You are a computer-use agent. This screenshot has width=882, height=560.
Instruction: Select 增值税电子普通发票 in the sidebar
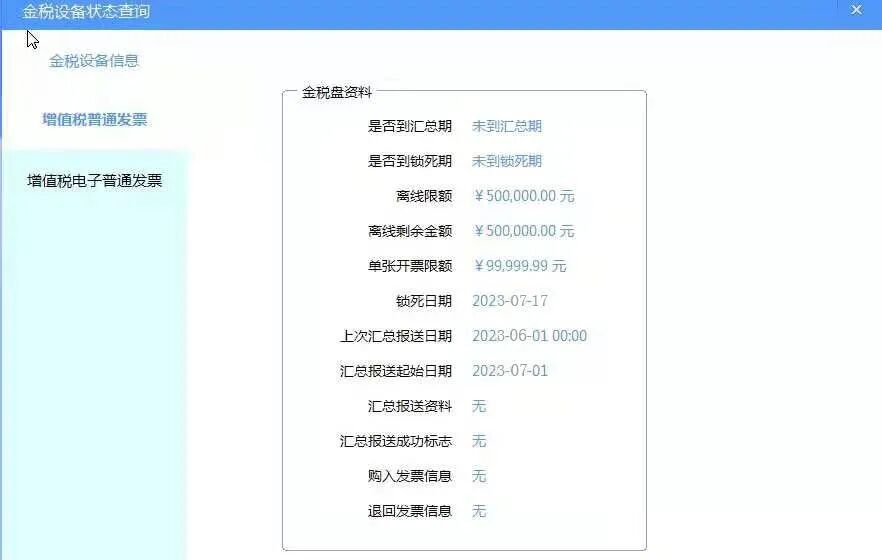point(94,180)
